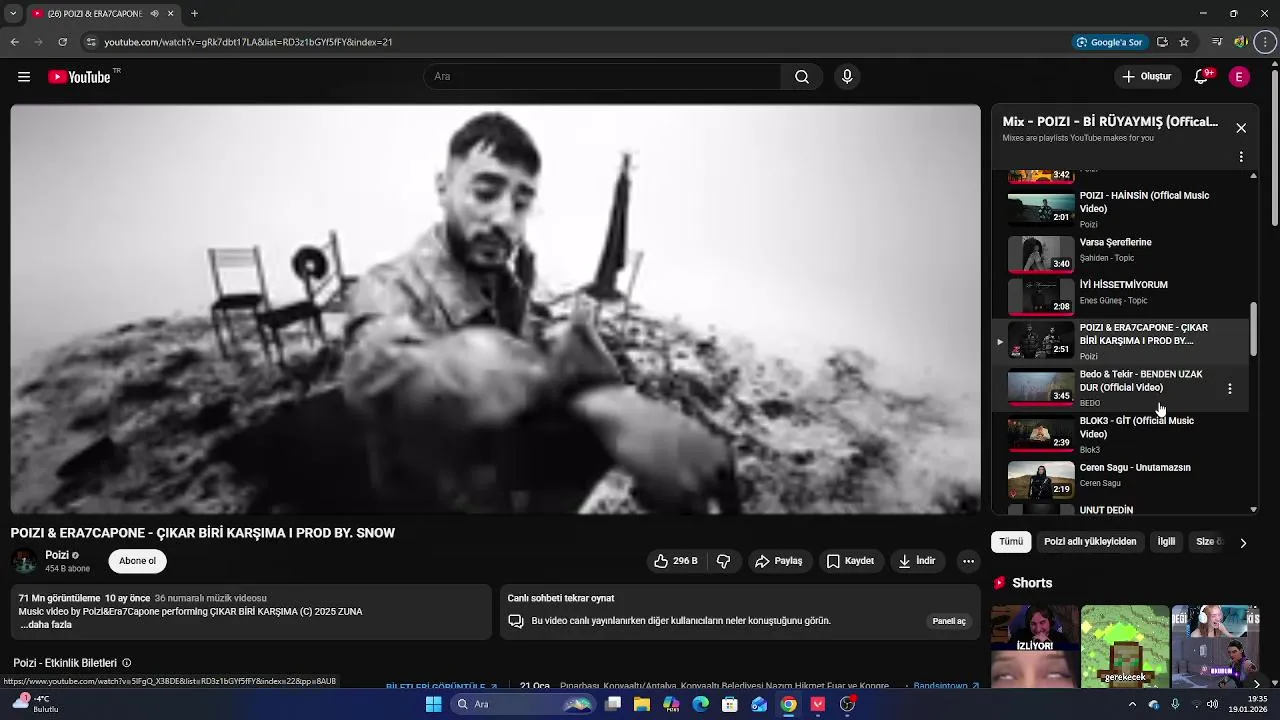Viewport: 1280px width, 720px height.
Task: Go back in the browser
Action: pos(14,42)
